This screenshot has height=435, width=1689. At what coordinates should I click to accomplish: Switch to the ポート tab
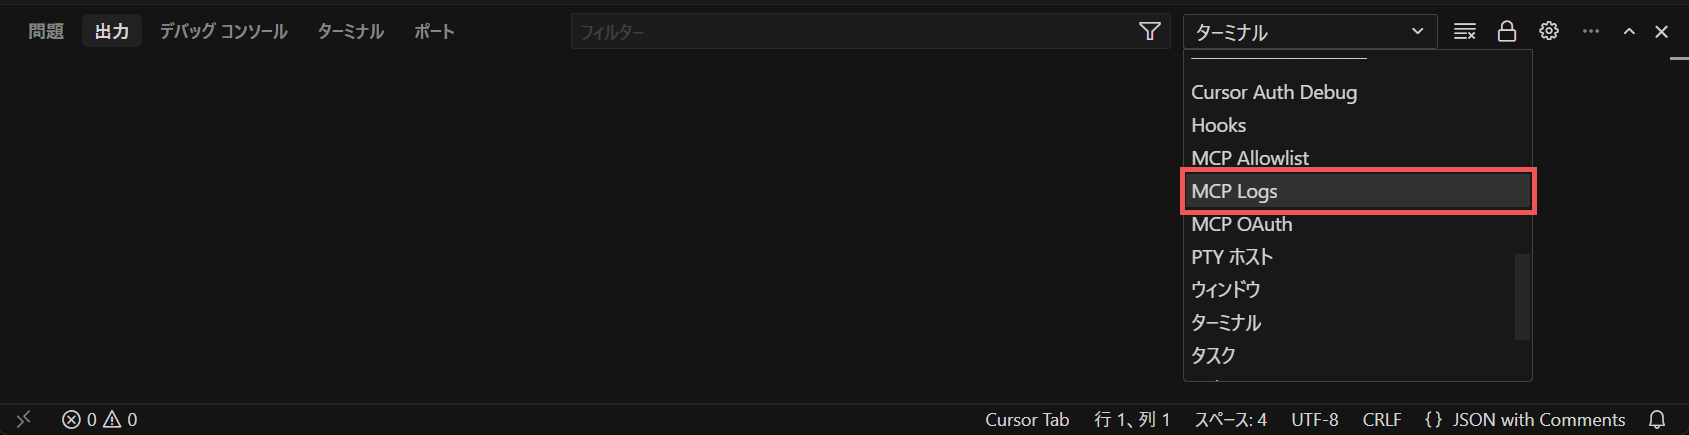pos(434,32)
